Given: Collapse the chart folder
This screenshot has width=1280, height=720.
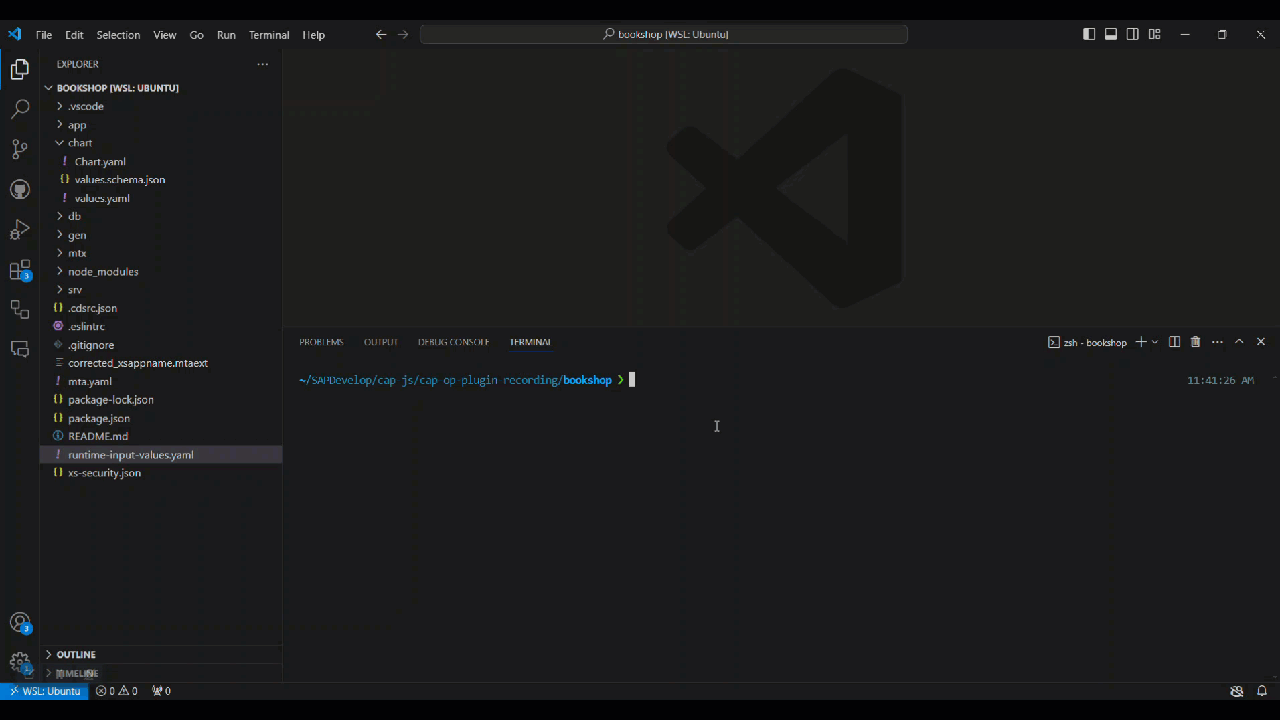Looking at the screenshot, I should tap(60, 143).
